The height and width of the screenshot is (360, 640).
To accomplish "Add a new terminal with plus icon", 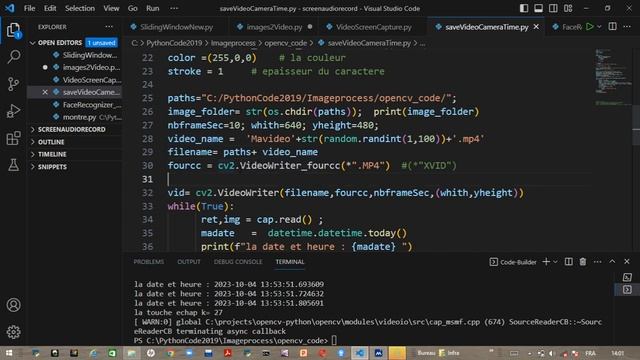I will pos(546,262).
